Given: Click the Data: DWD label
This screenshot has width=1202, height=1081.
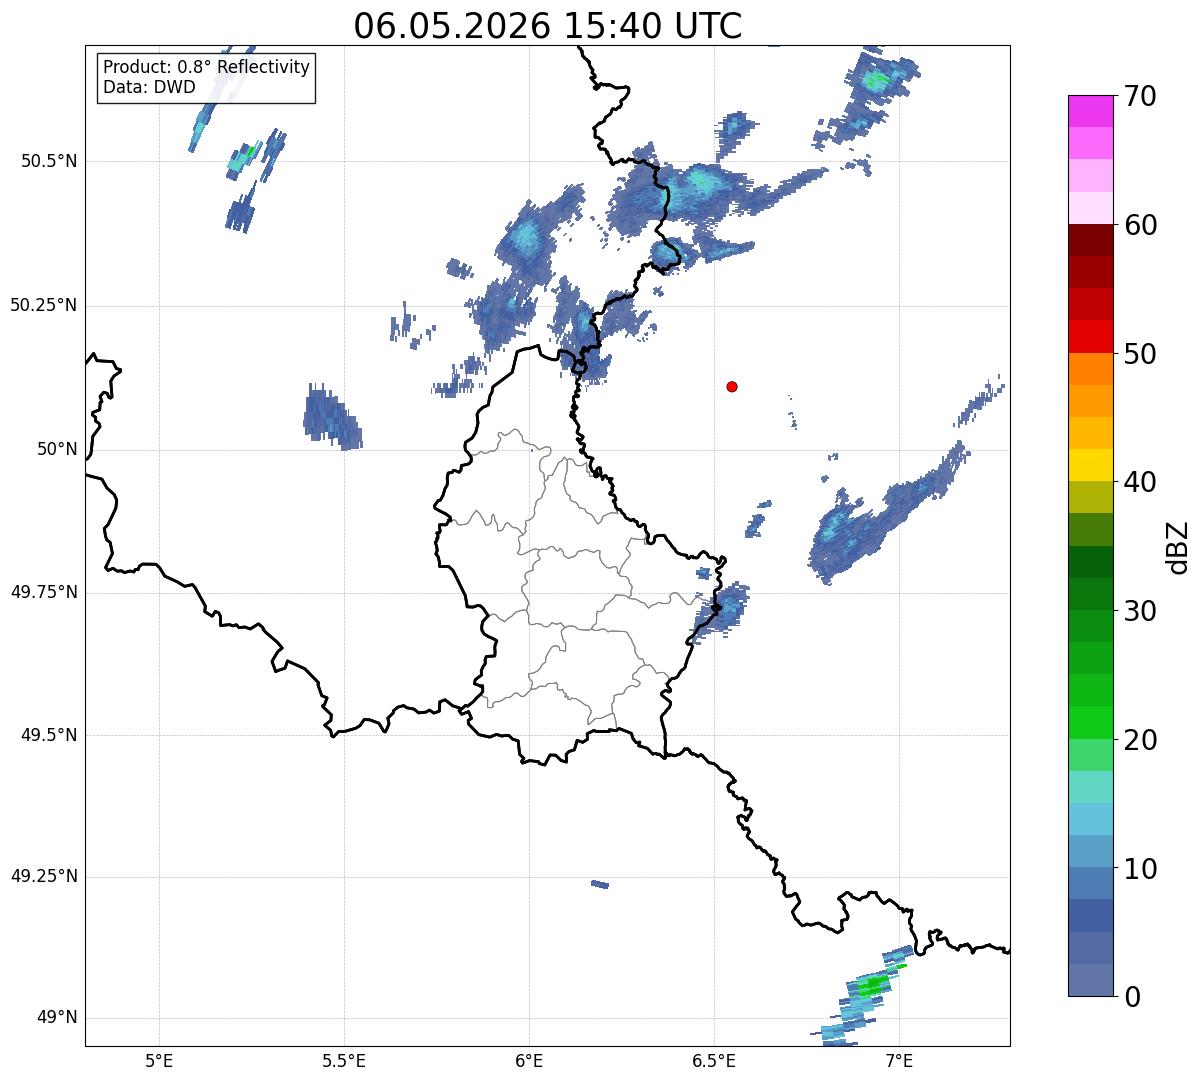Looking at the screenshot, I should tap(149, 87).
